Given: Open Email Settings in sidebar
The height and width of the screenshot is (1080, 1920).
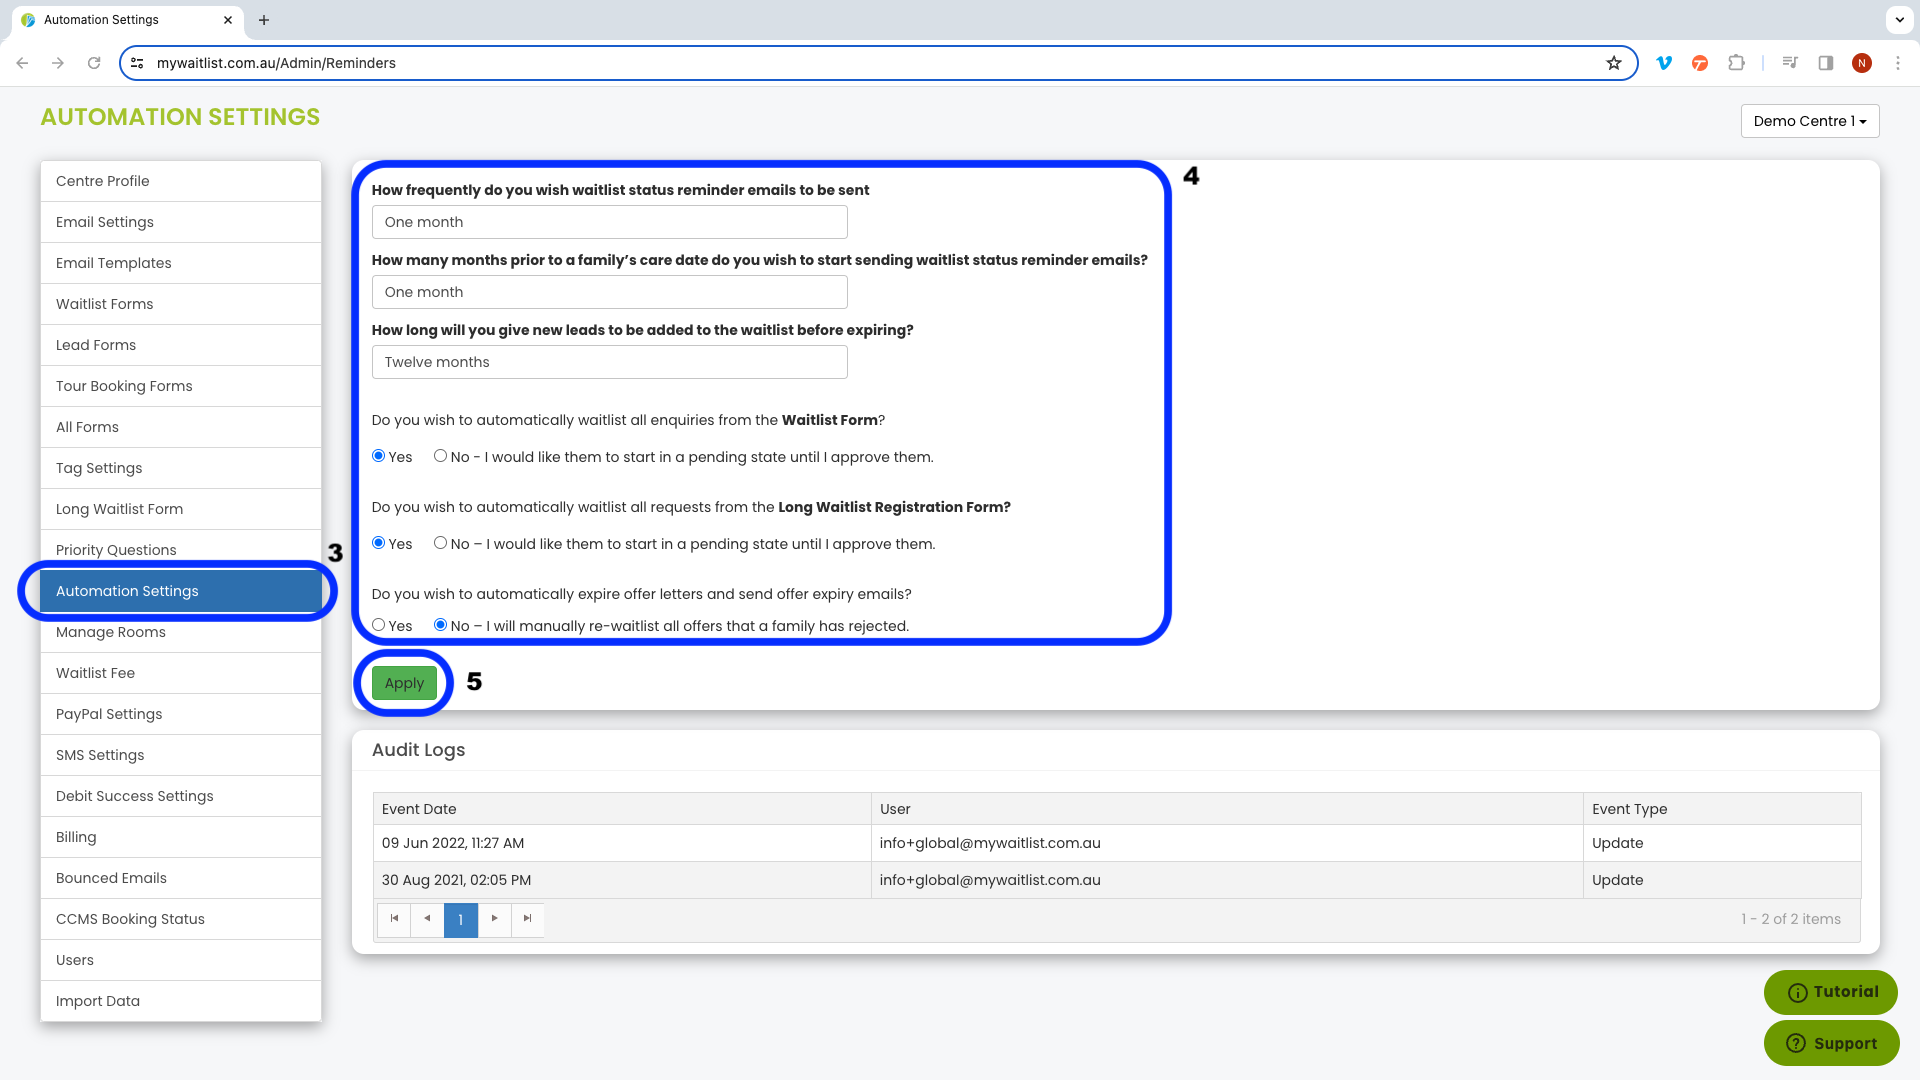Looking at the screenshot, I should click(x=181, y=222).
